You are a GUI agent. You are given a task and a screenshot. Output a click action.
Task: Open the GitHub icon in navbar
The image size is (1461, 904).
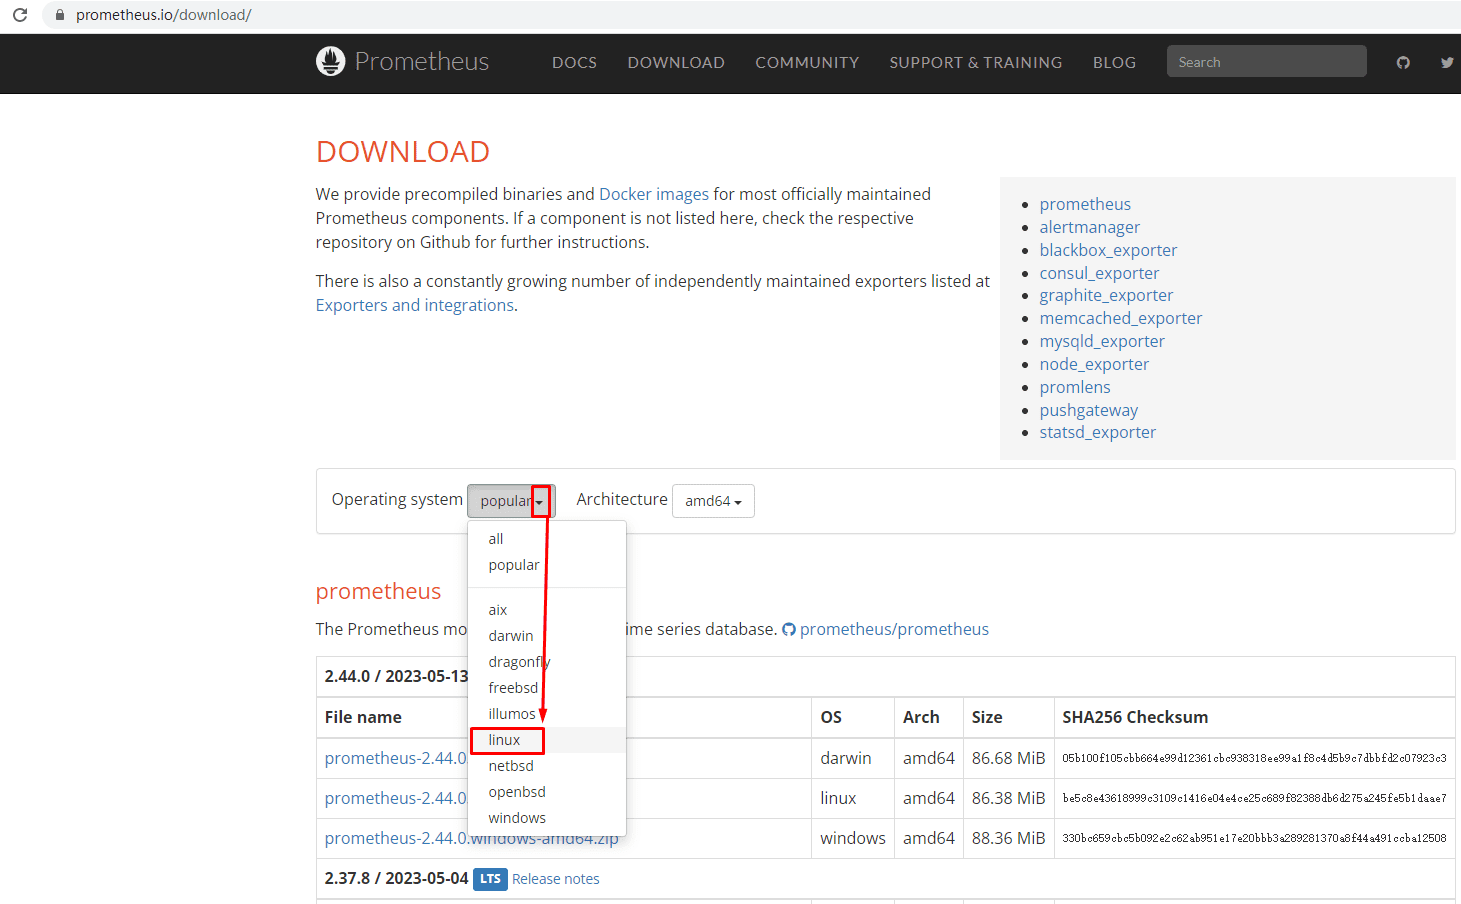1403,62
